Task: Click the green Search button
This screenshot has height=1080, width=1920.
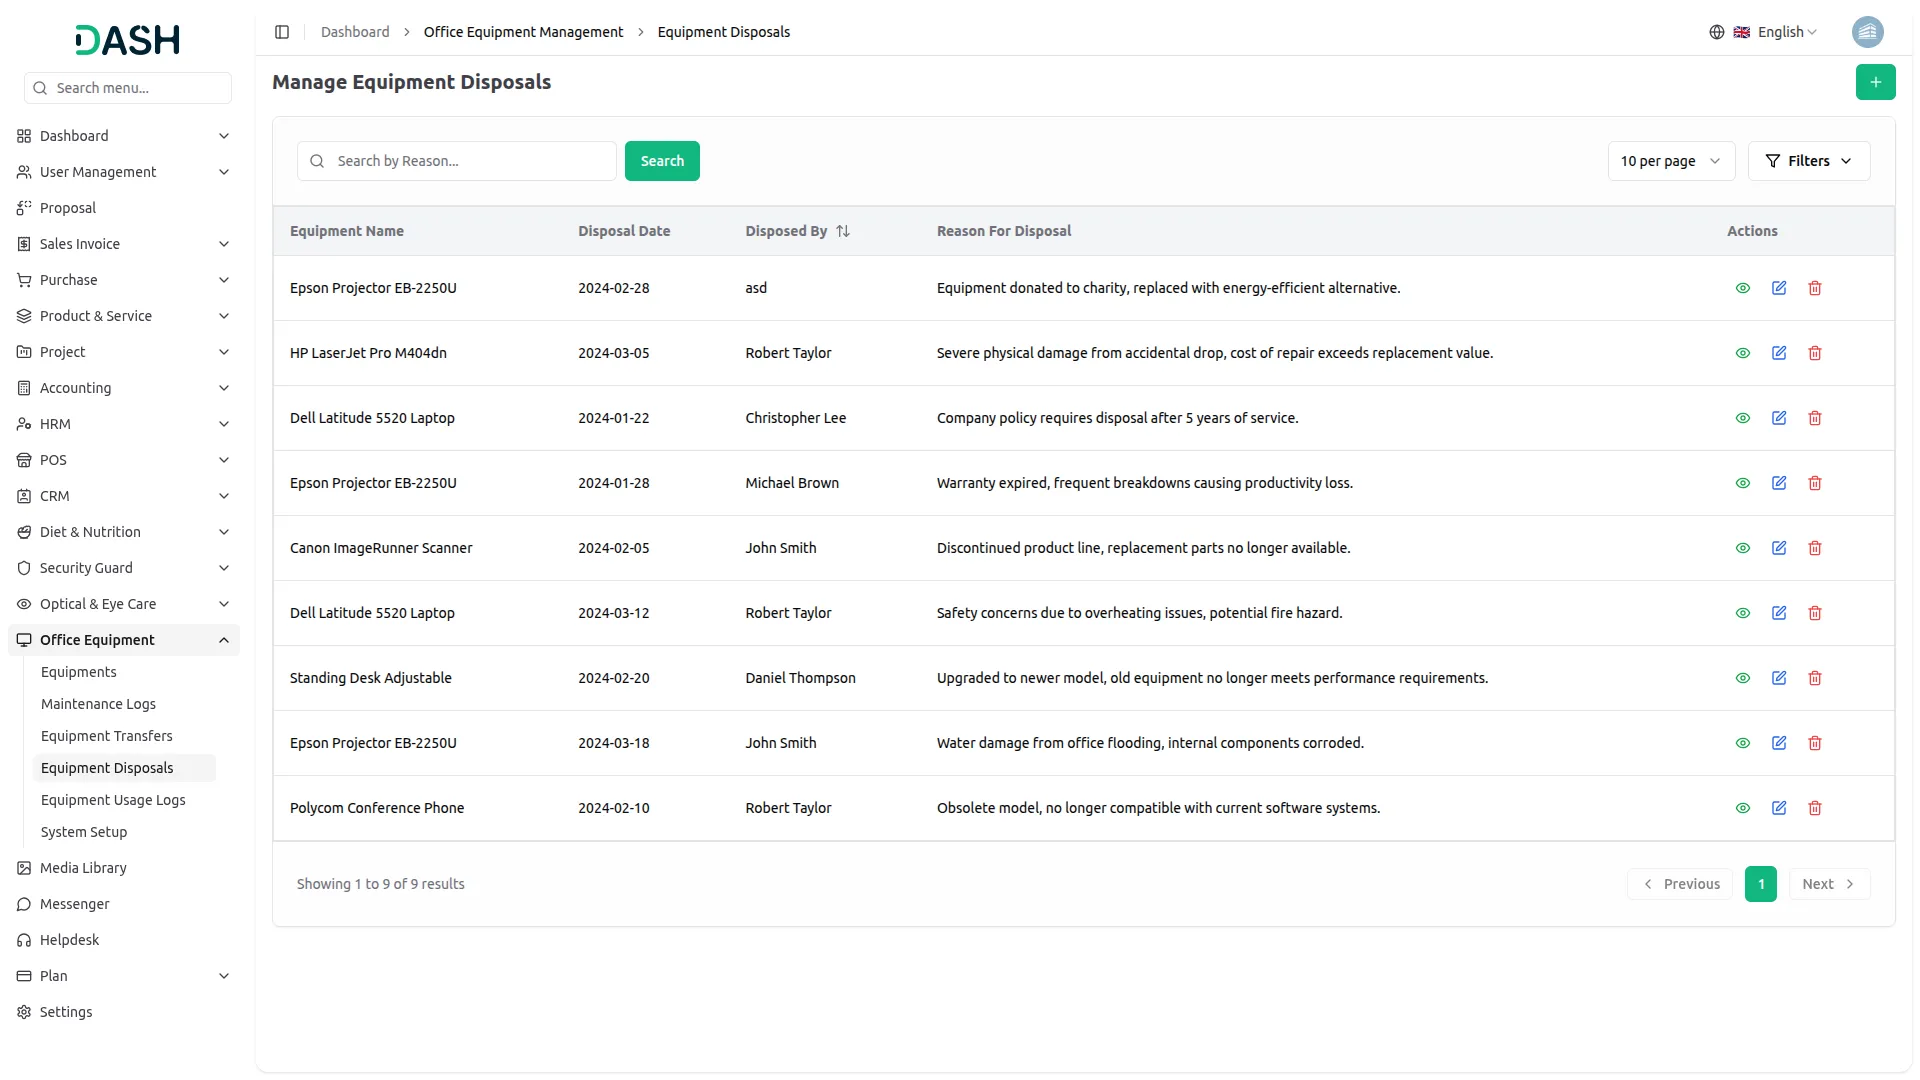Action: [x=661, y=161]
